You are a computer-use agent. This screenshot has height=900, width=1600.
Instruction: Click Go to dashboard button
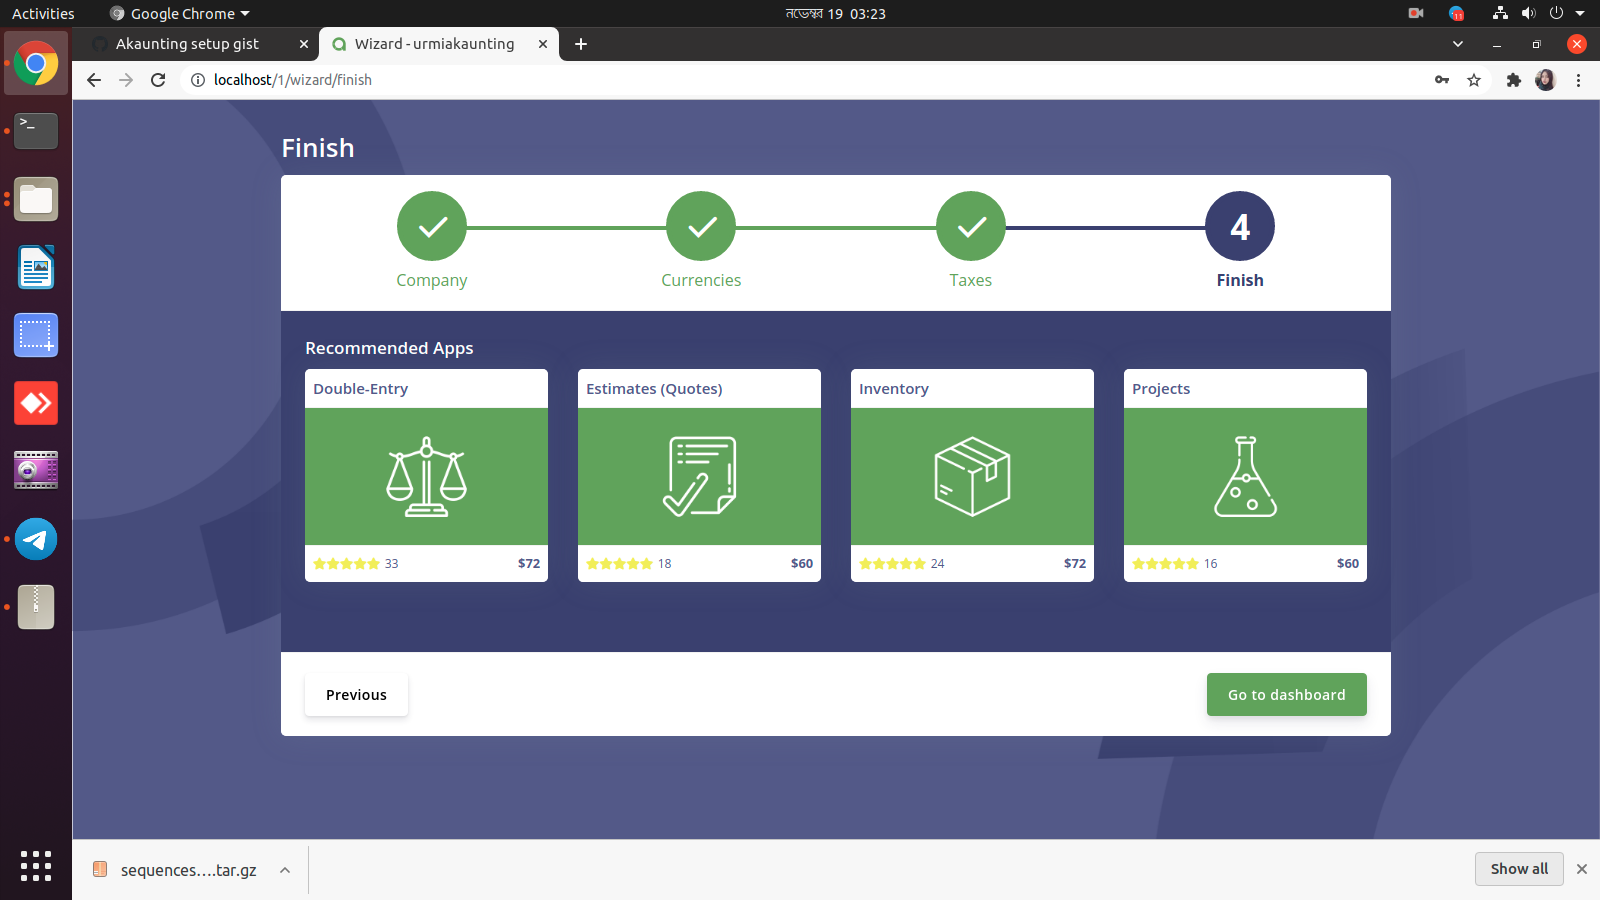click(1287, 695)
